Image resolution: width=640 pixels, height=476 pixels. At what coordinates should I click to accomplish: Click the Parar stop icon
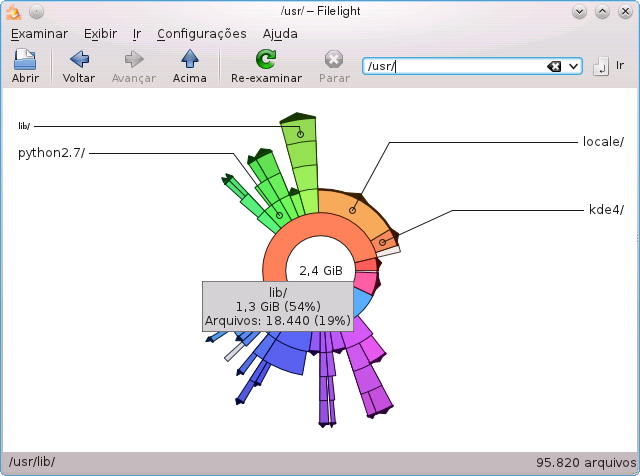tap(334, 66)
